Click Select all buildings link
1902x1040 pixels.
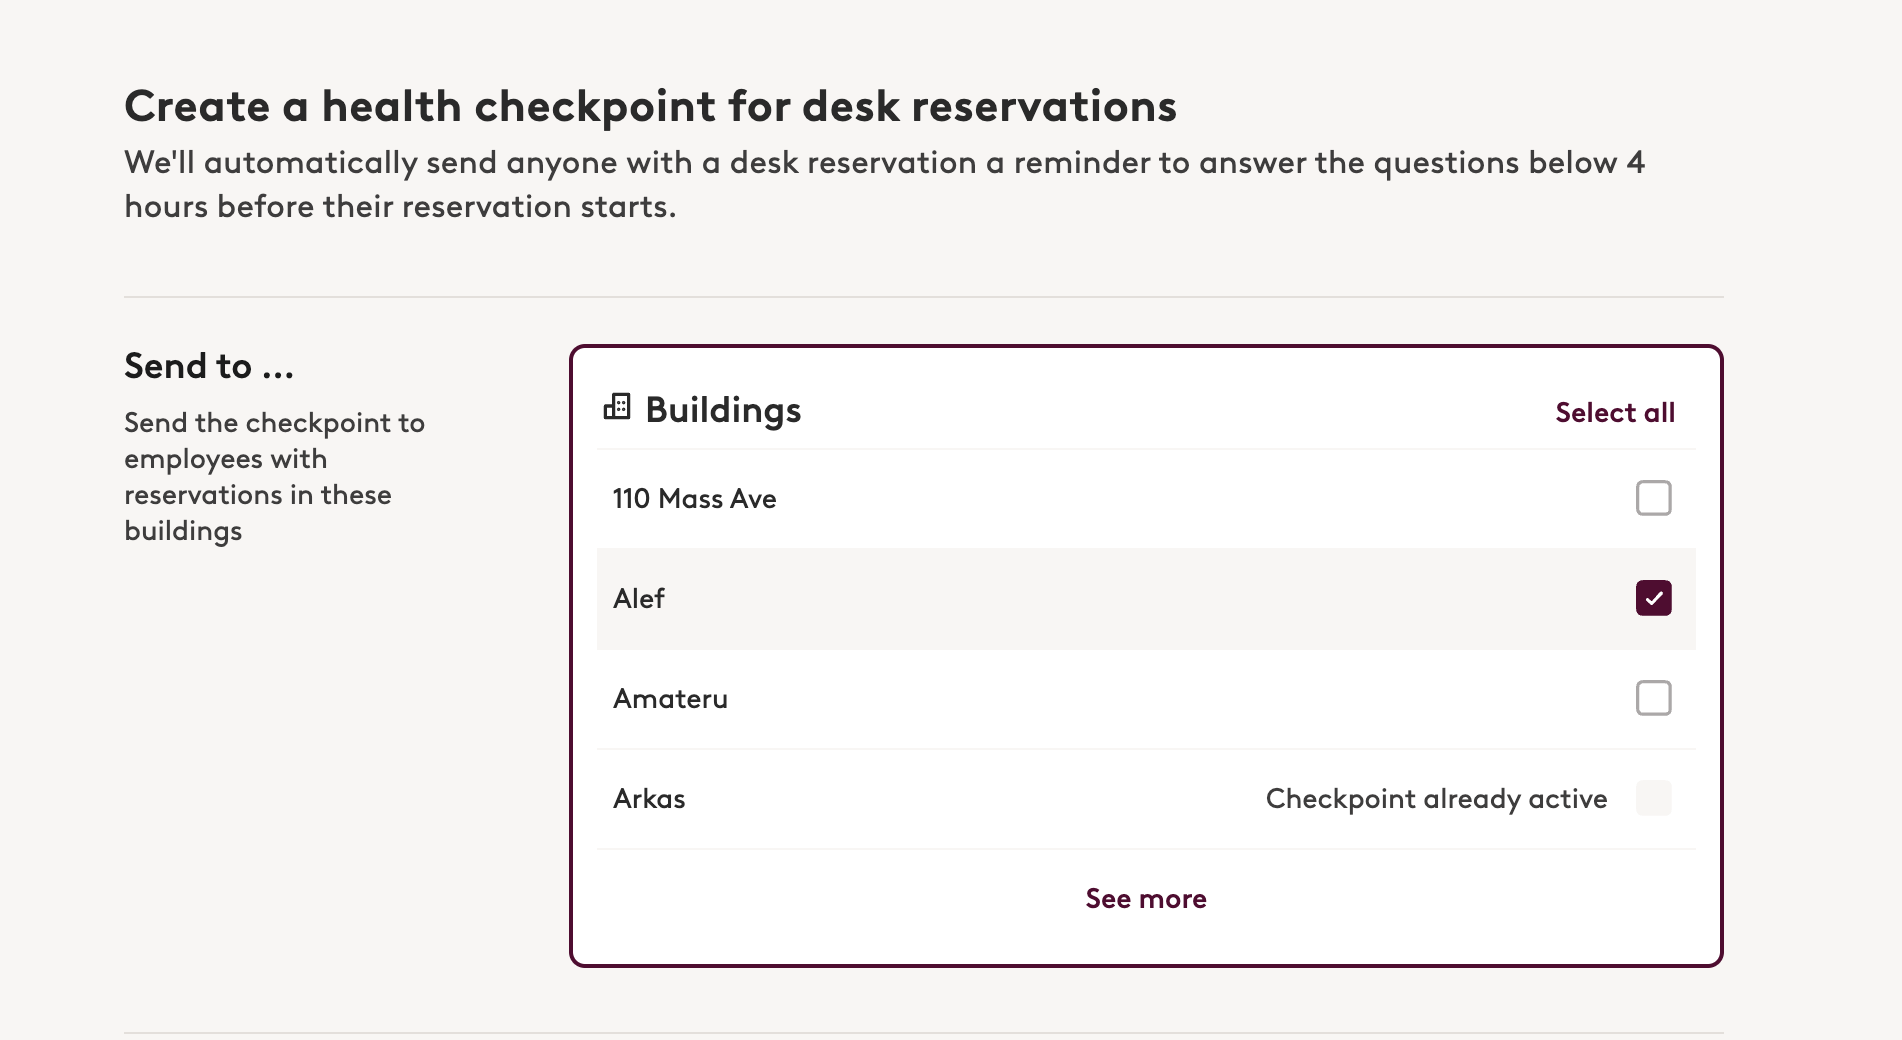pos(1614,412)
